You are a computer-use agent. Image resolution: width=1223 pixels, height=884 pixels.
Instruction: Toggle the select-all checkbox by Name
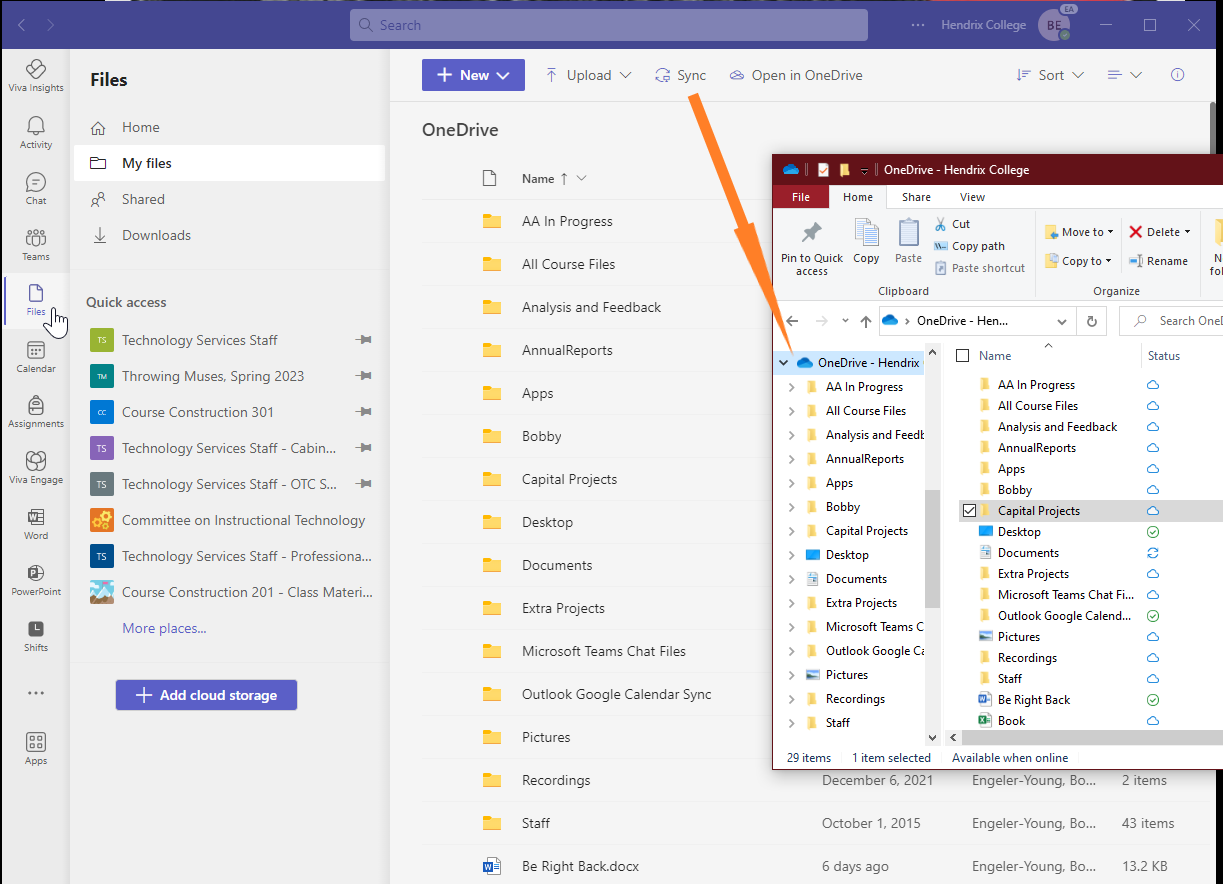coord(962,356)
